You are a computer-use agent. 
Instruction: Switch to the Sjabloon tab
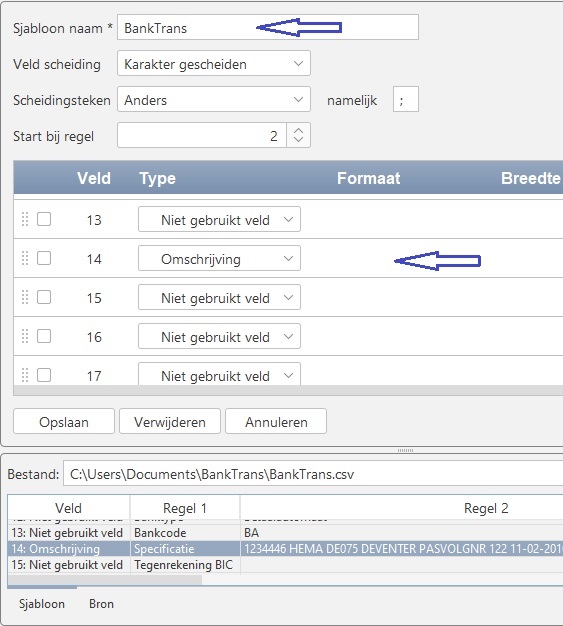coord(42,604)
